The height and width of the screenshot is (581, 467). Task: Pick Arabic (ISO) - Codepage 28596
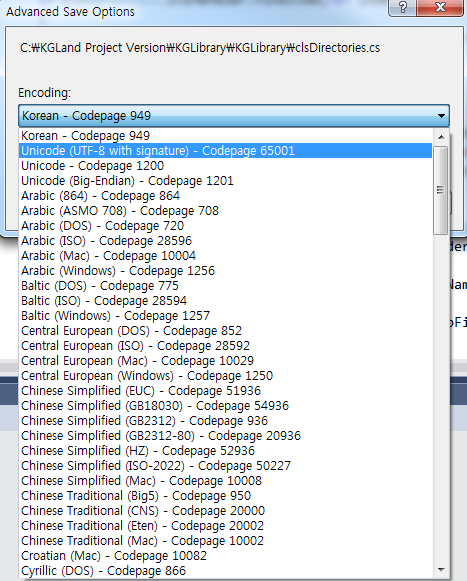coord(225,241)
